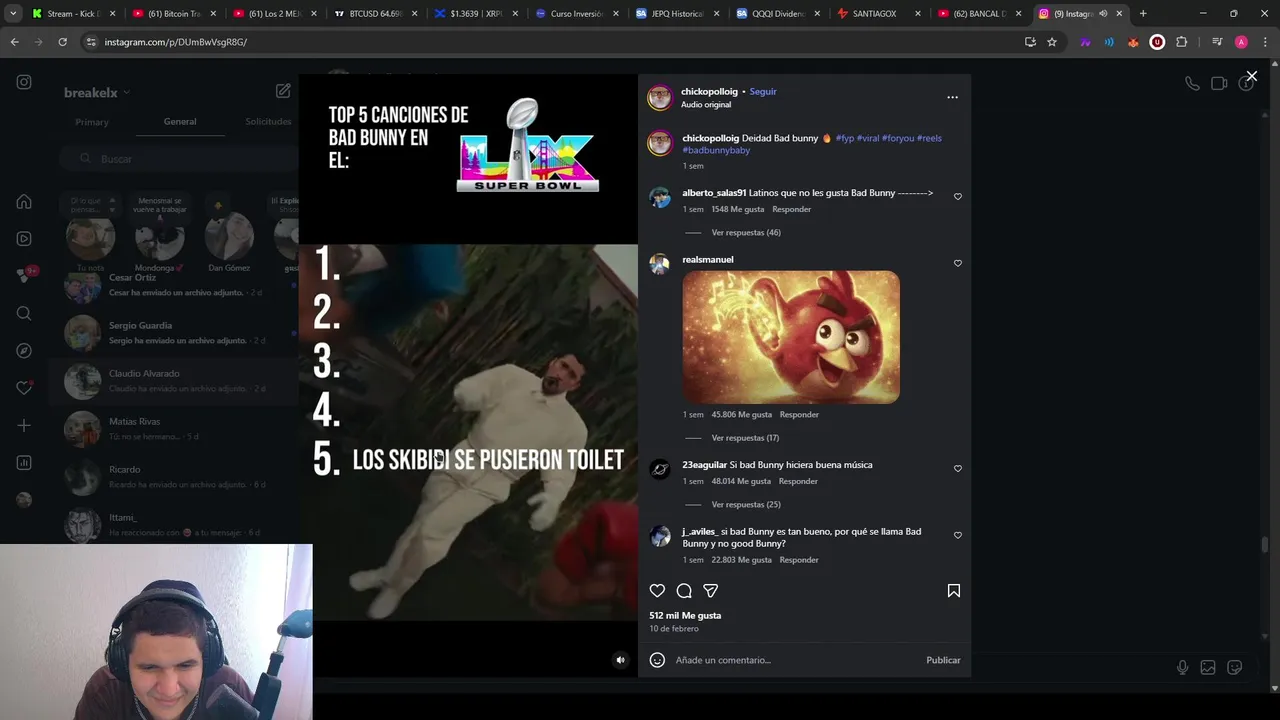This screenshot has height=720, width=1280.
Task: Reply to 23eaguilar via Responder
Action: [798, 482]
